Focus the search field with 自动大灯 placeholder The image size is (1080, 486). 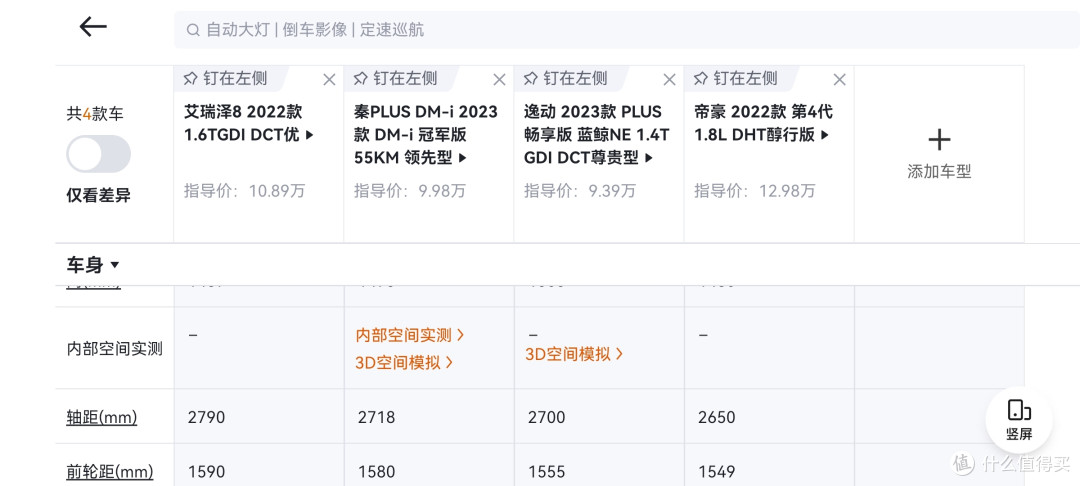[x=627, y=30]
